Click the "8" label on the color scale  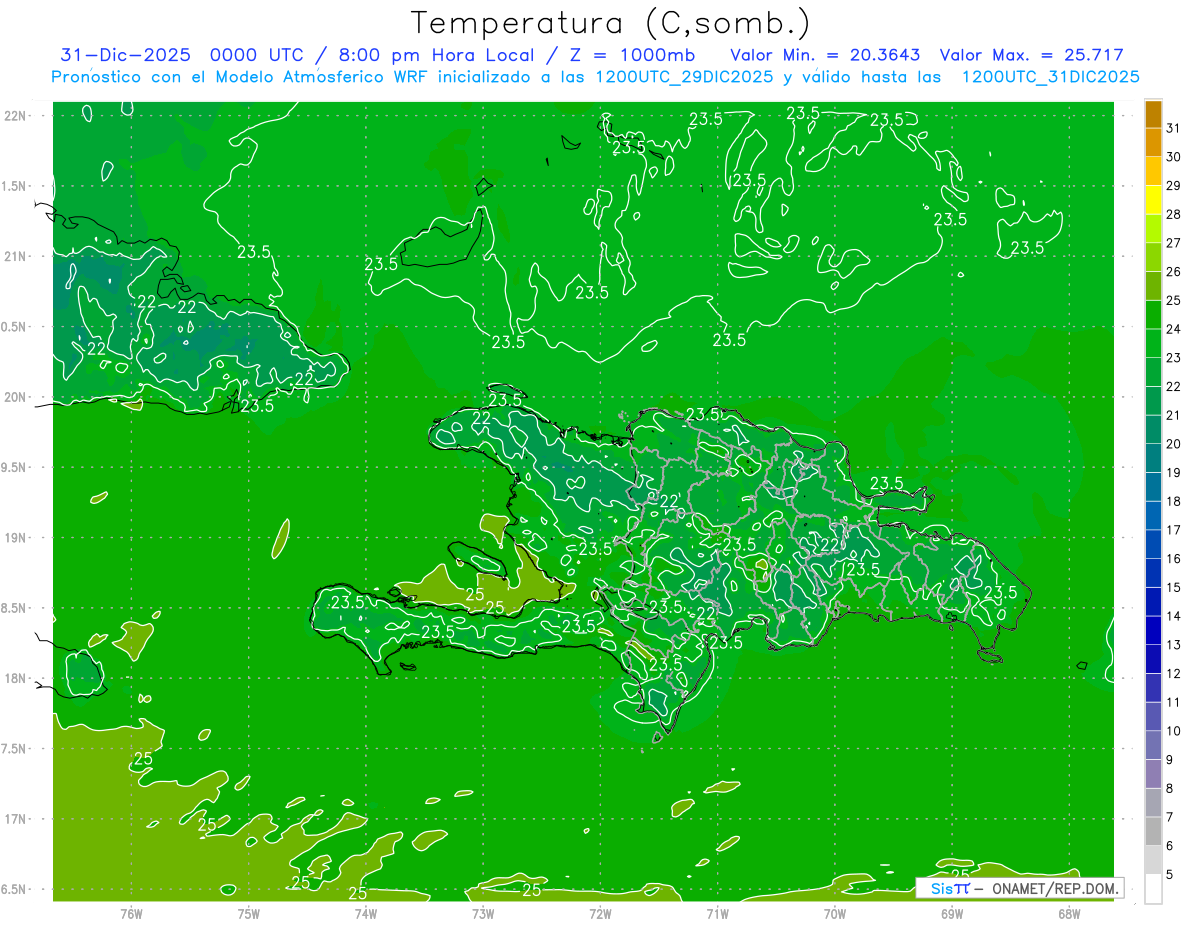[1170, 789]
